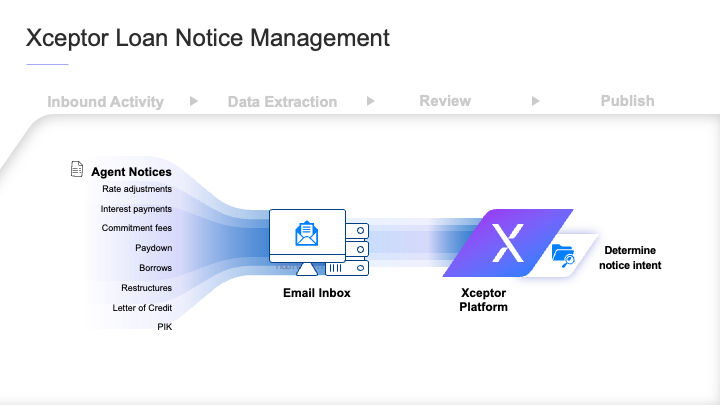Click 'Paydown' text
720x405 pixels.
[154, 248]
